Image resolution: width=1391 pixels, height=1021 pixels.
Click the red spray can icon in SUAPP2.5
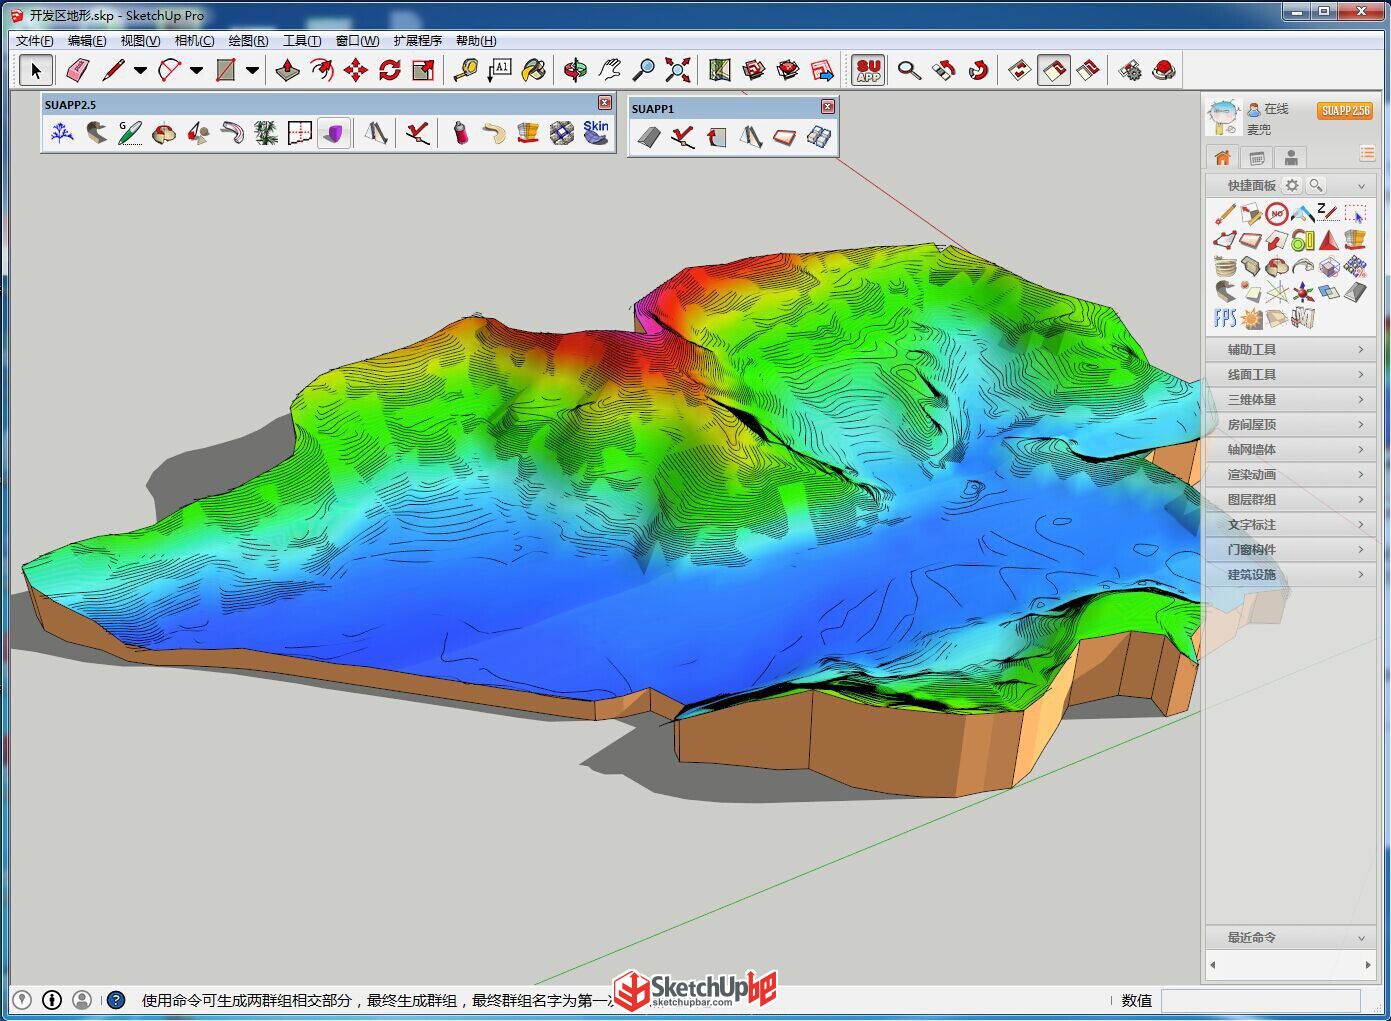click(460, 132)
